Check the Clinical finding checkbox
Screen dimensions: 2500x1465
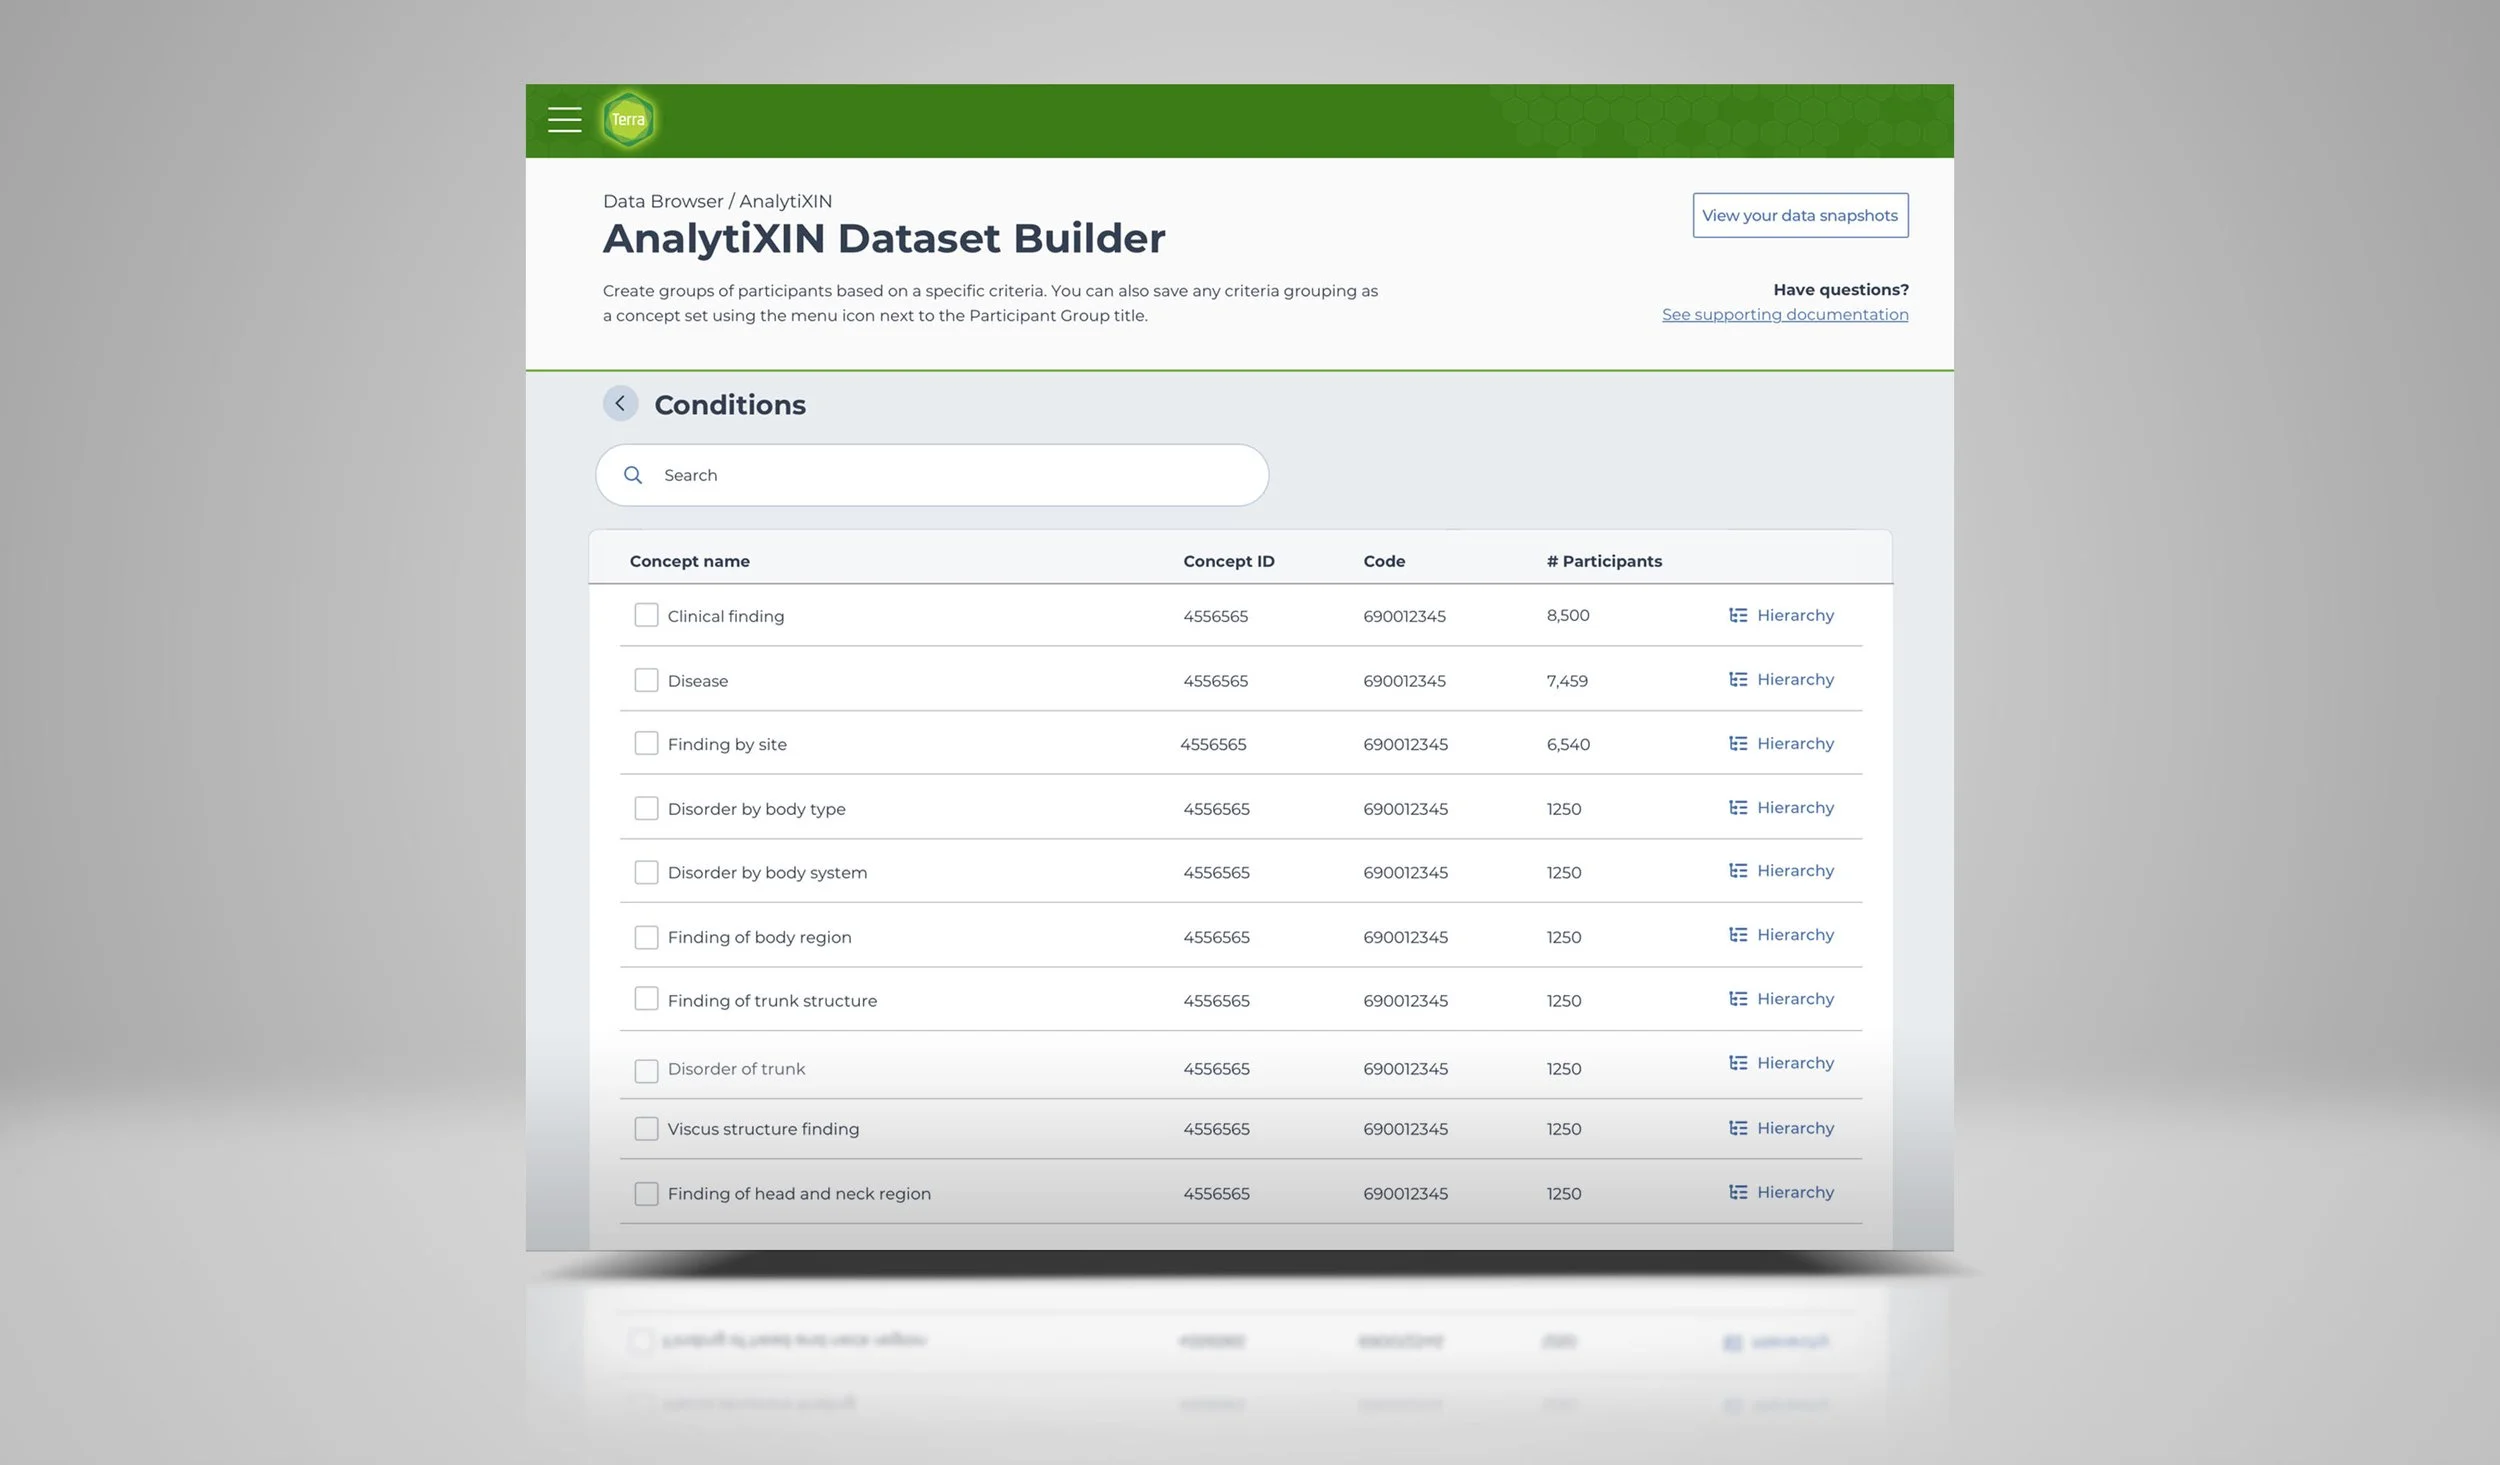[x=646, y=615]
